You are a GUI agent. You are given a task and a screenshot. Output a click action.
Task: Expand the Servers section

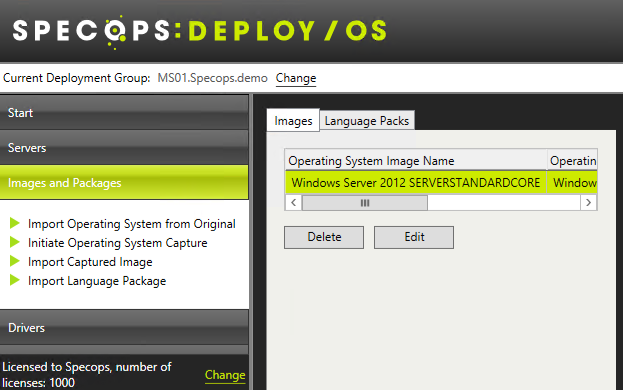pyautogui.click(x=124, y=147)
